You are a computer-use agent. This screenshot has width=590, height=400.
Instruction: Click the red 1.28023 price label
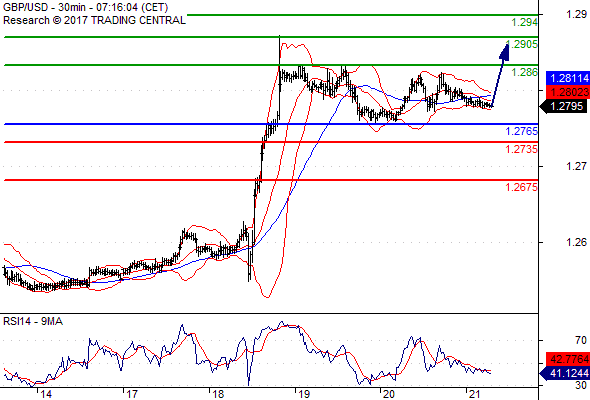pos(567,92)
